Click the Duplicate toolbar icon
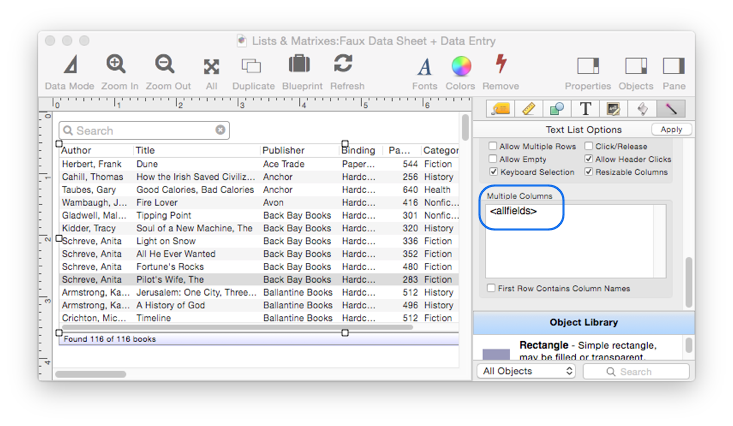Image resolution: width=733 pixels, height=426 pixels. click(253, 72)
